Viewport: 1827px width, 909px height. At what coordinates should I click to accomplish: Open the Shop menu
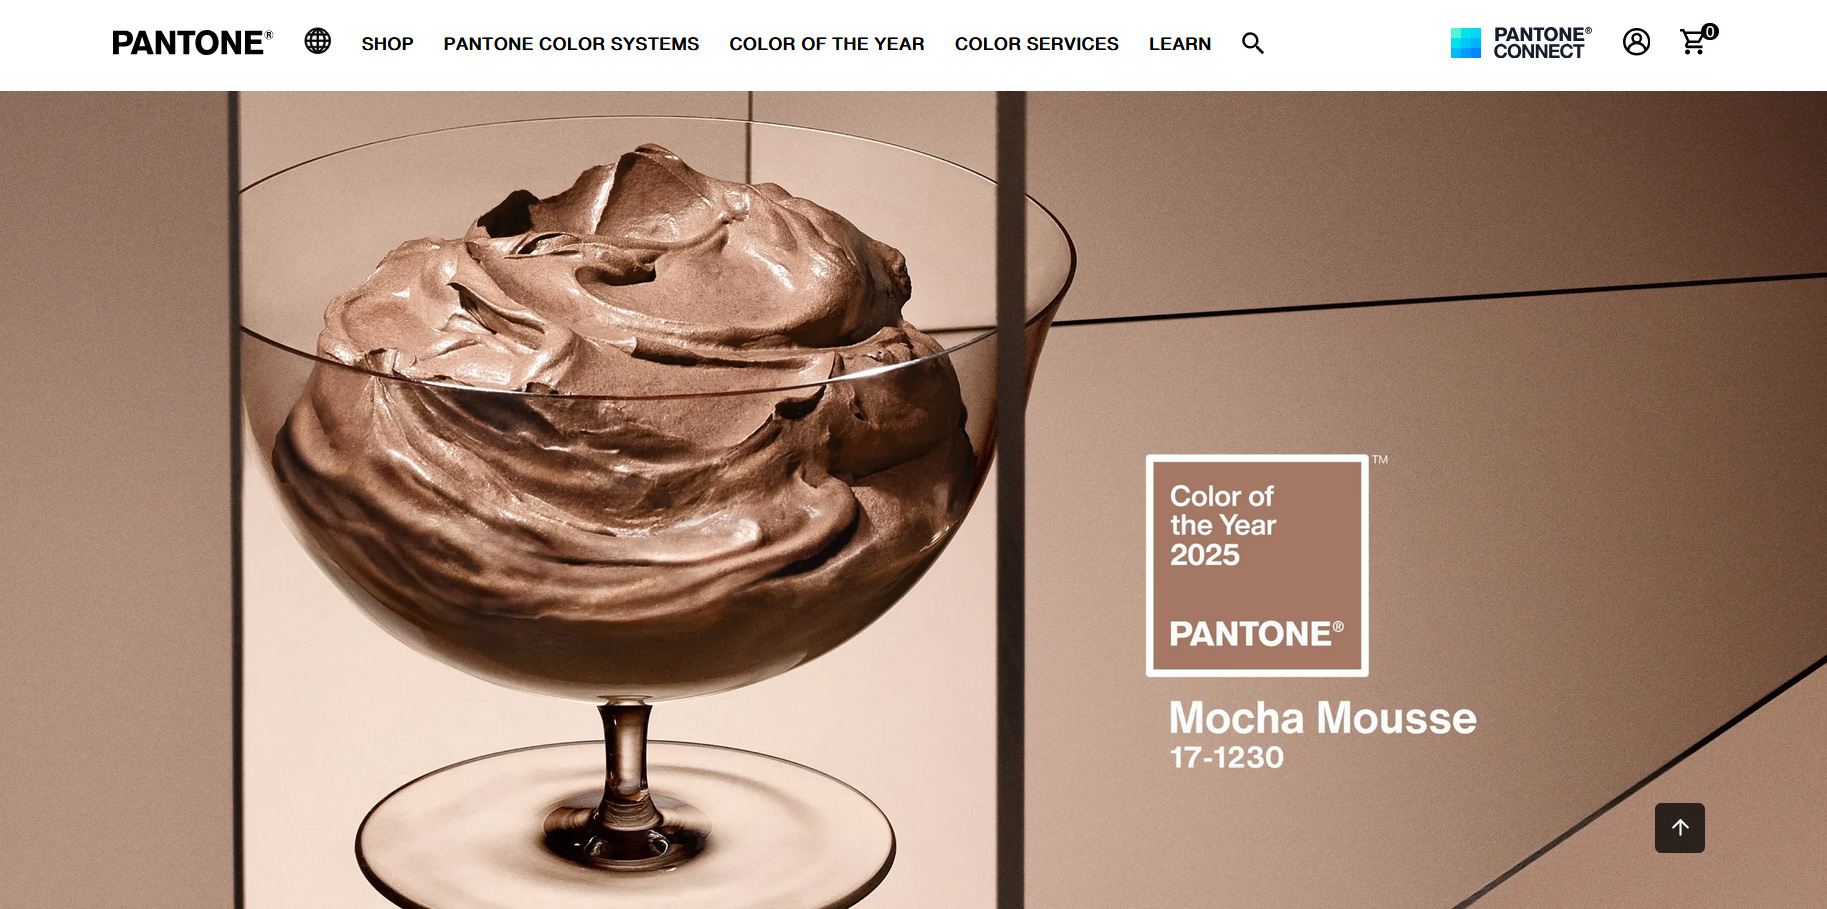pos(388,44)
